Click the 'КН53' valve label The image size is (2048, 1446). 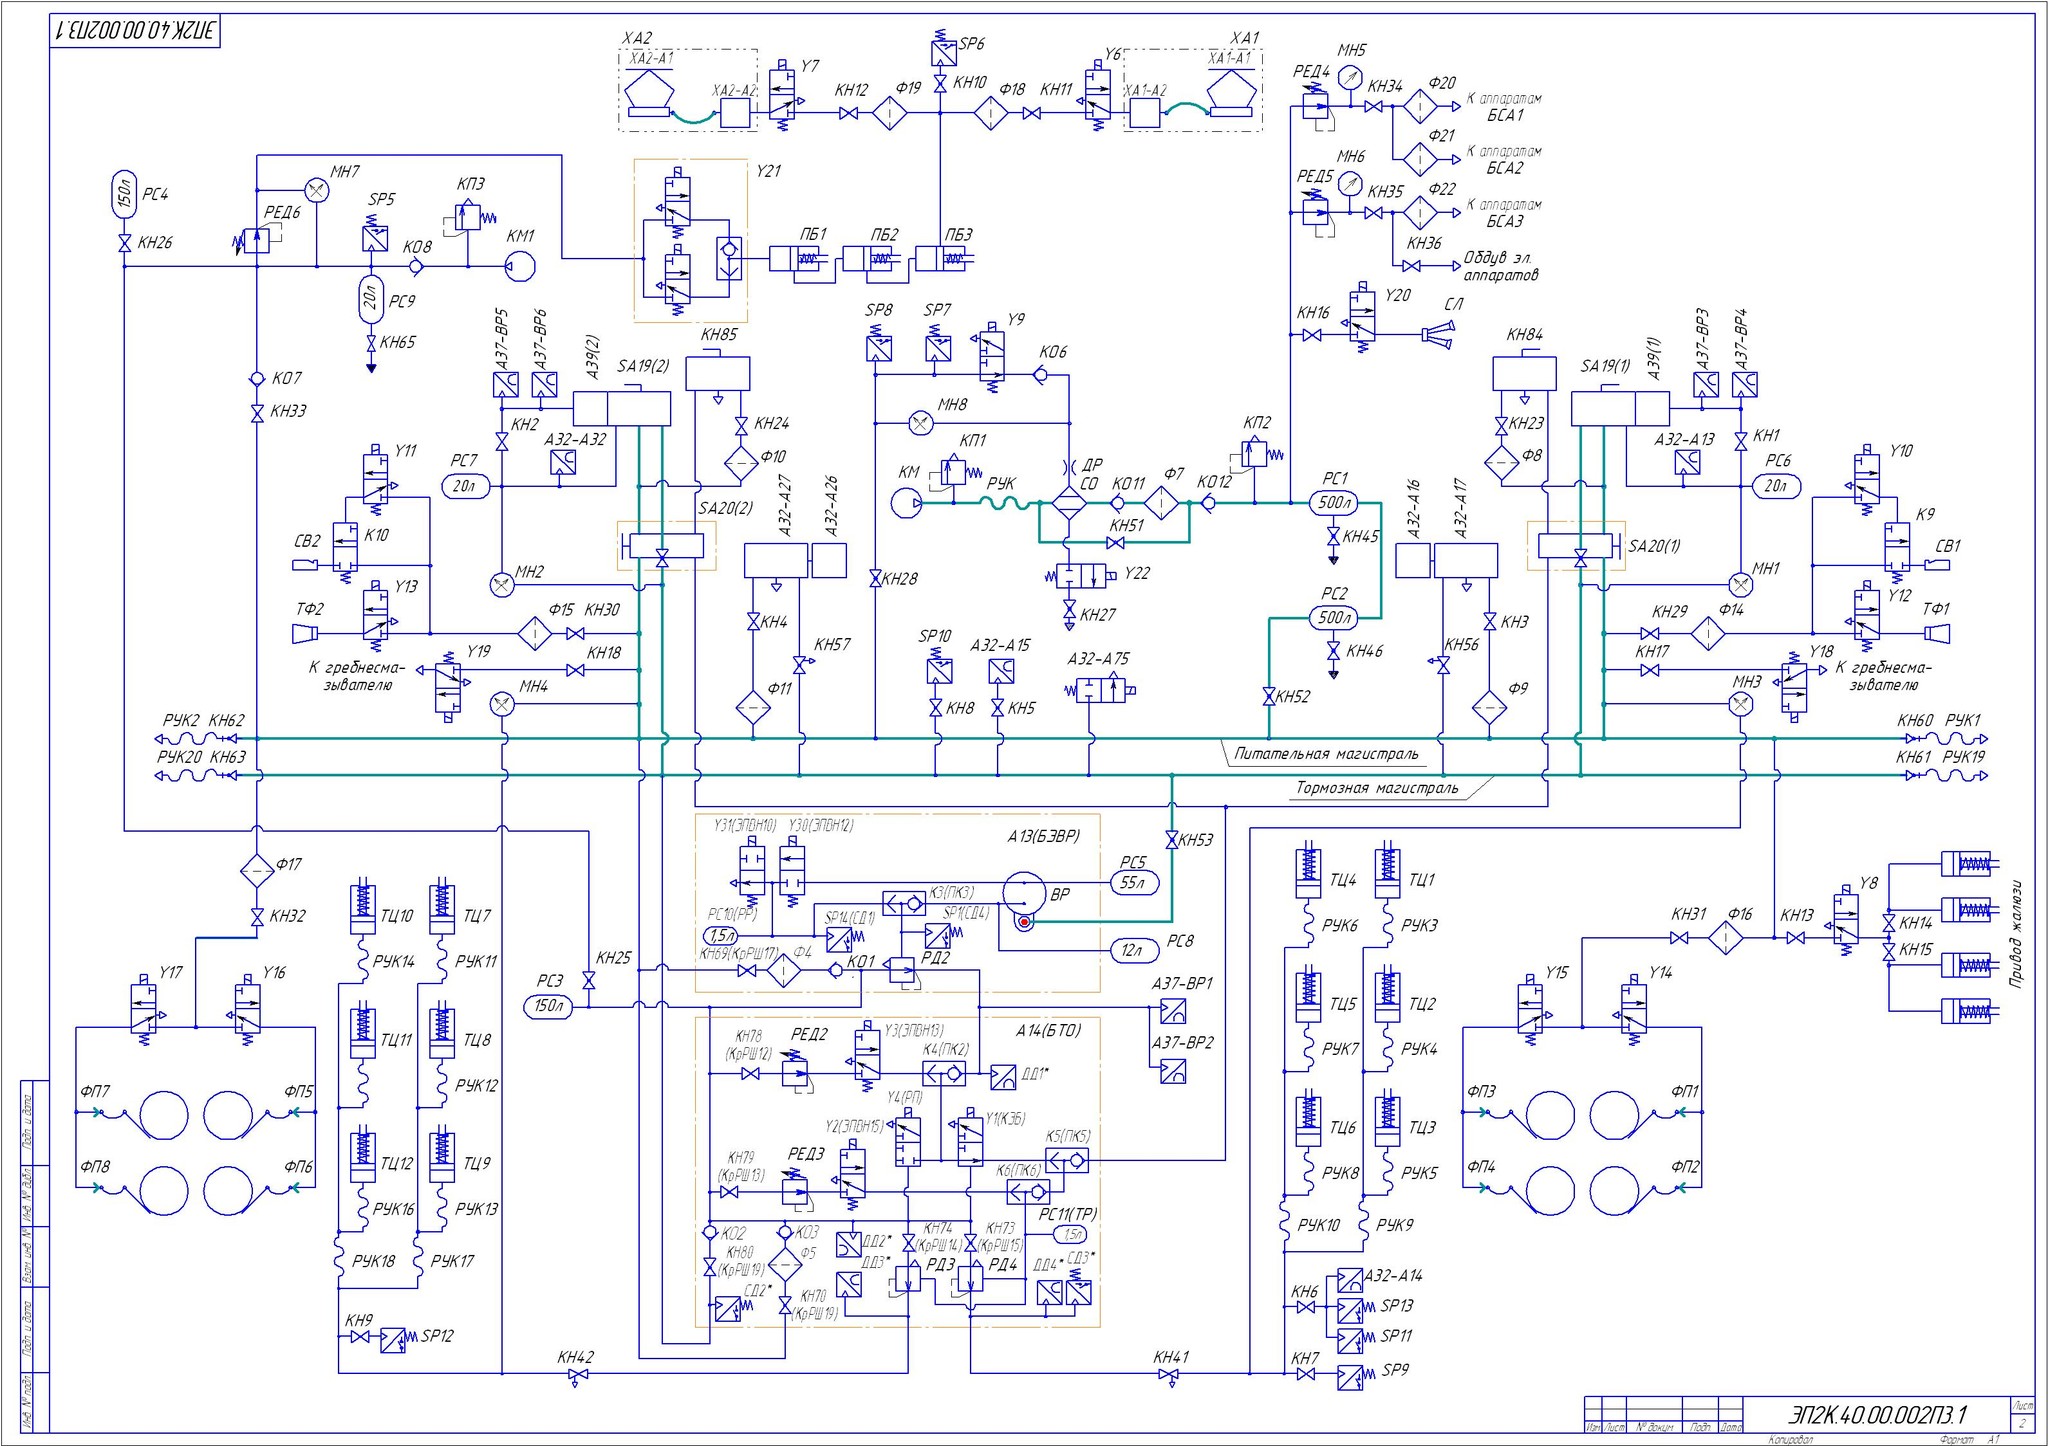click(x=1195, y=840)
